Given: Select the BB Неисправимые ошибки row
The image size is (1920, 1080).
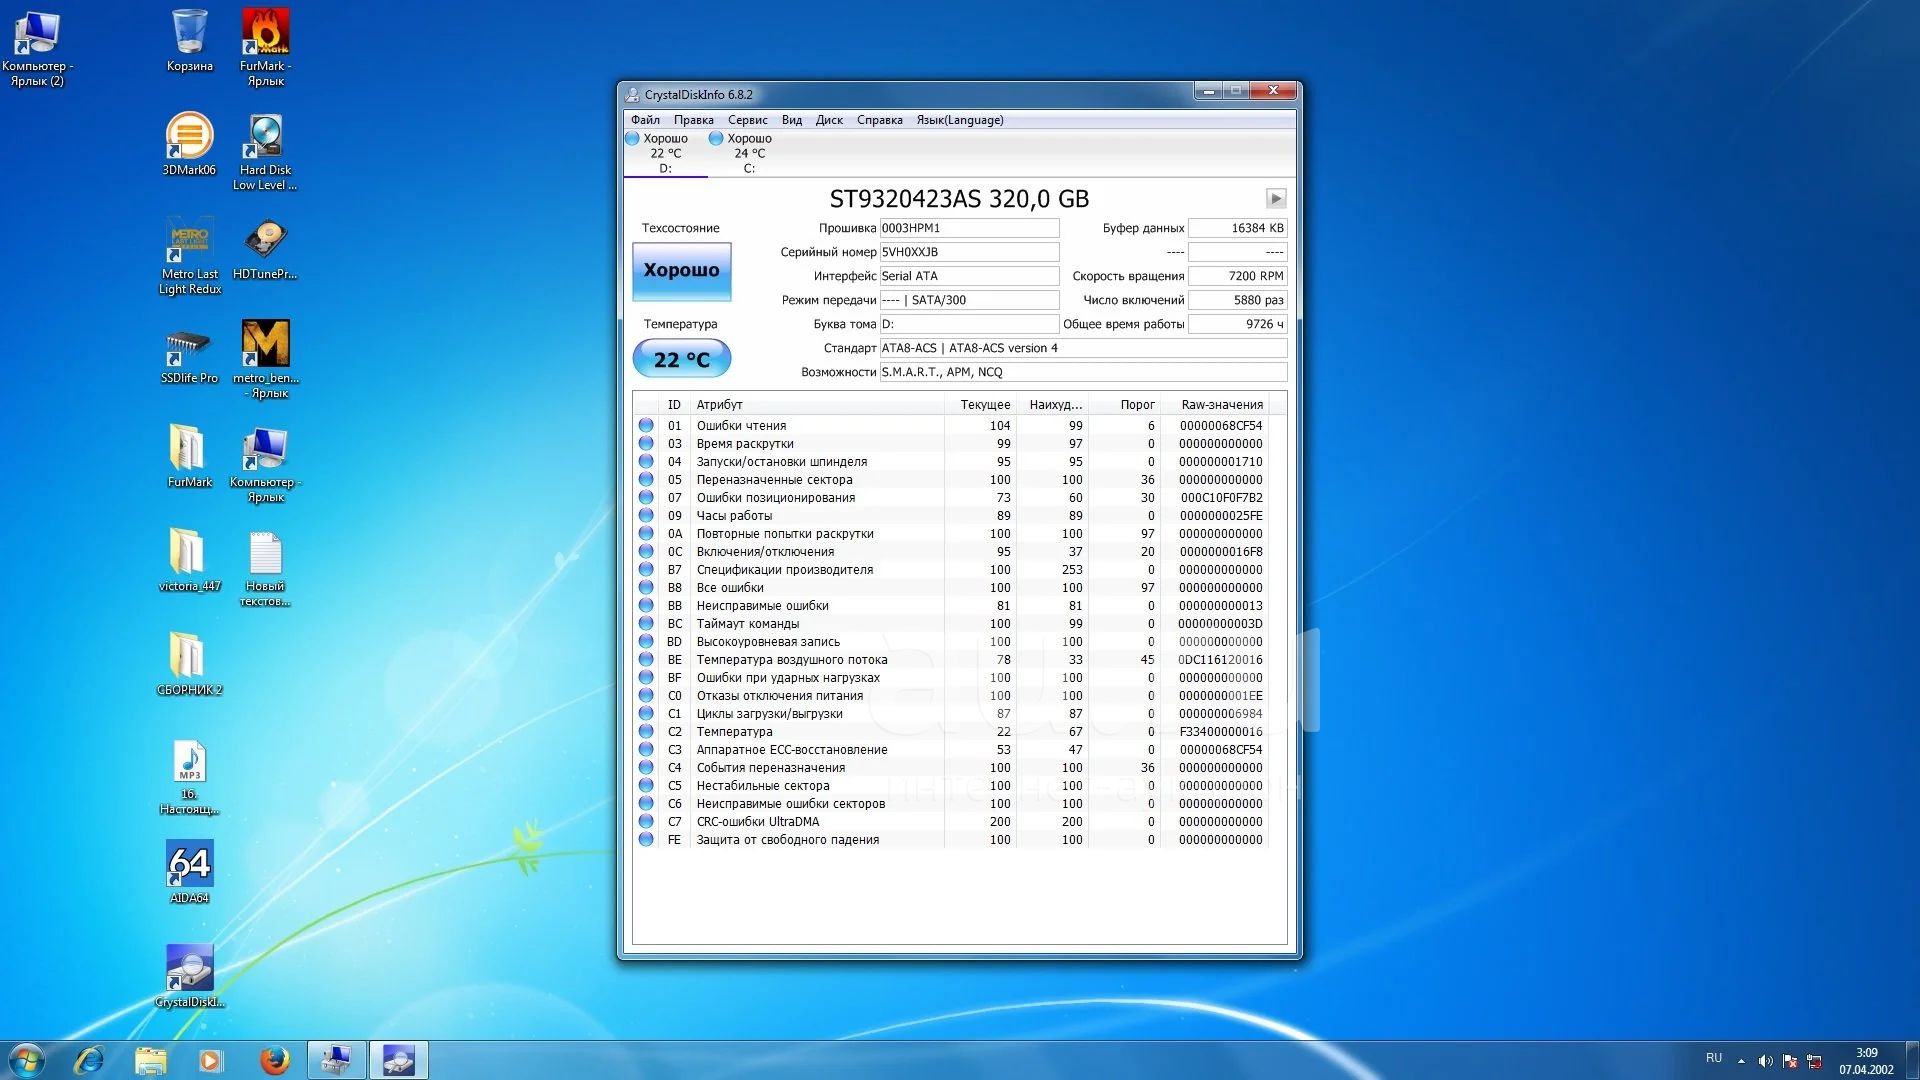Looking at the screenshot, I should (951, 606).
